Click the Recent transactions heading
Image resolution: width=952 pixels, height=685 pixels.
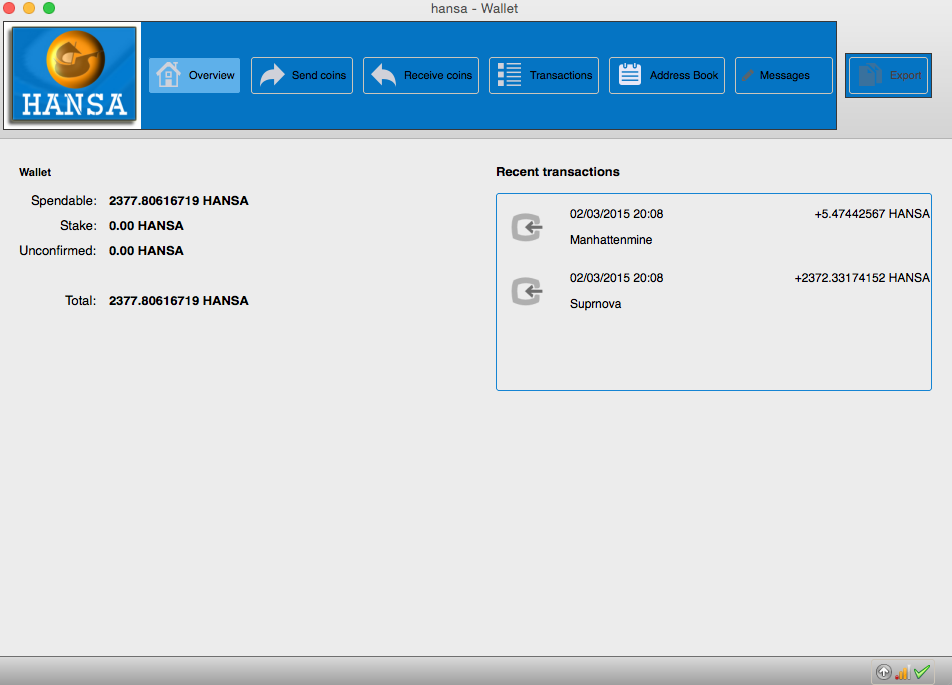click(x=557, y=172)
